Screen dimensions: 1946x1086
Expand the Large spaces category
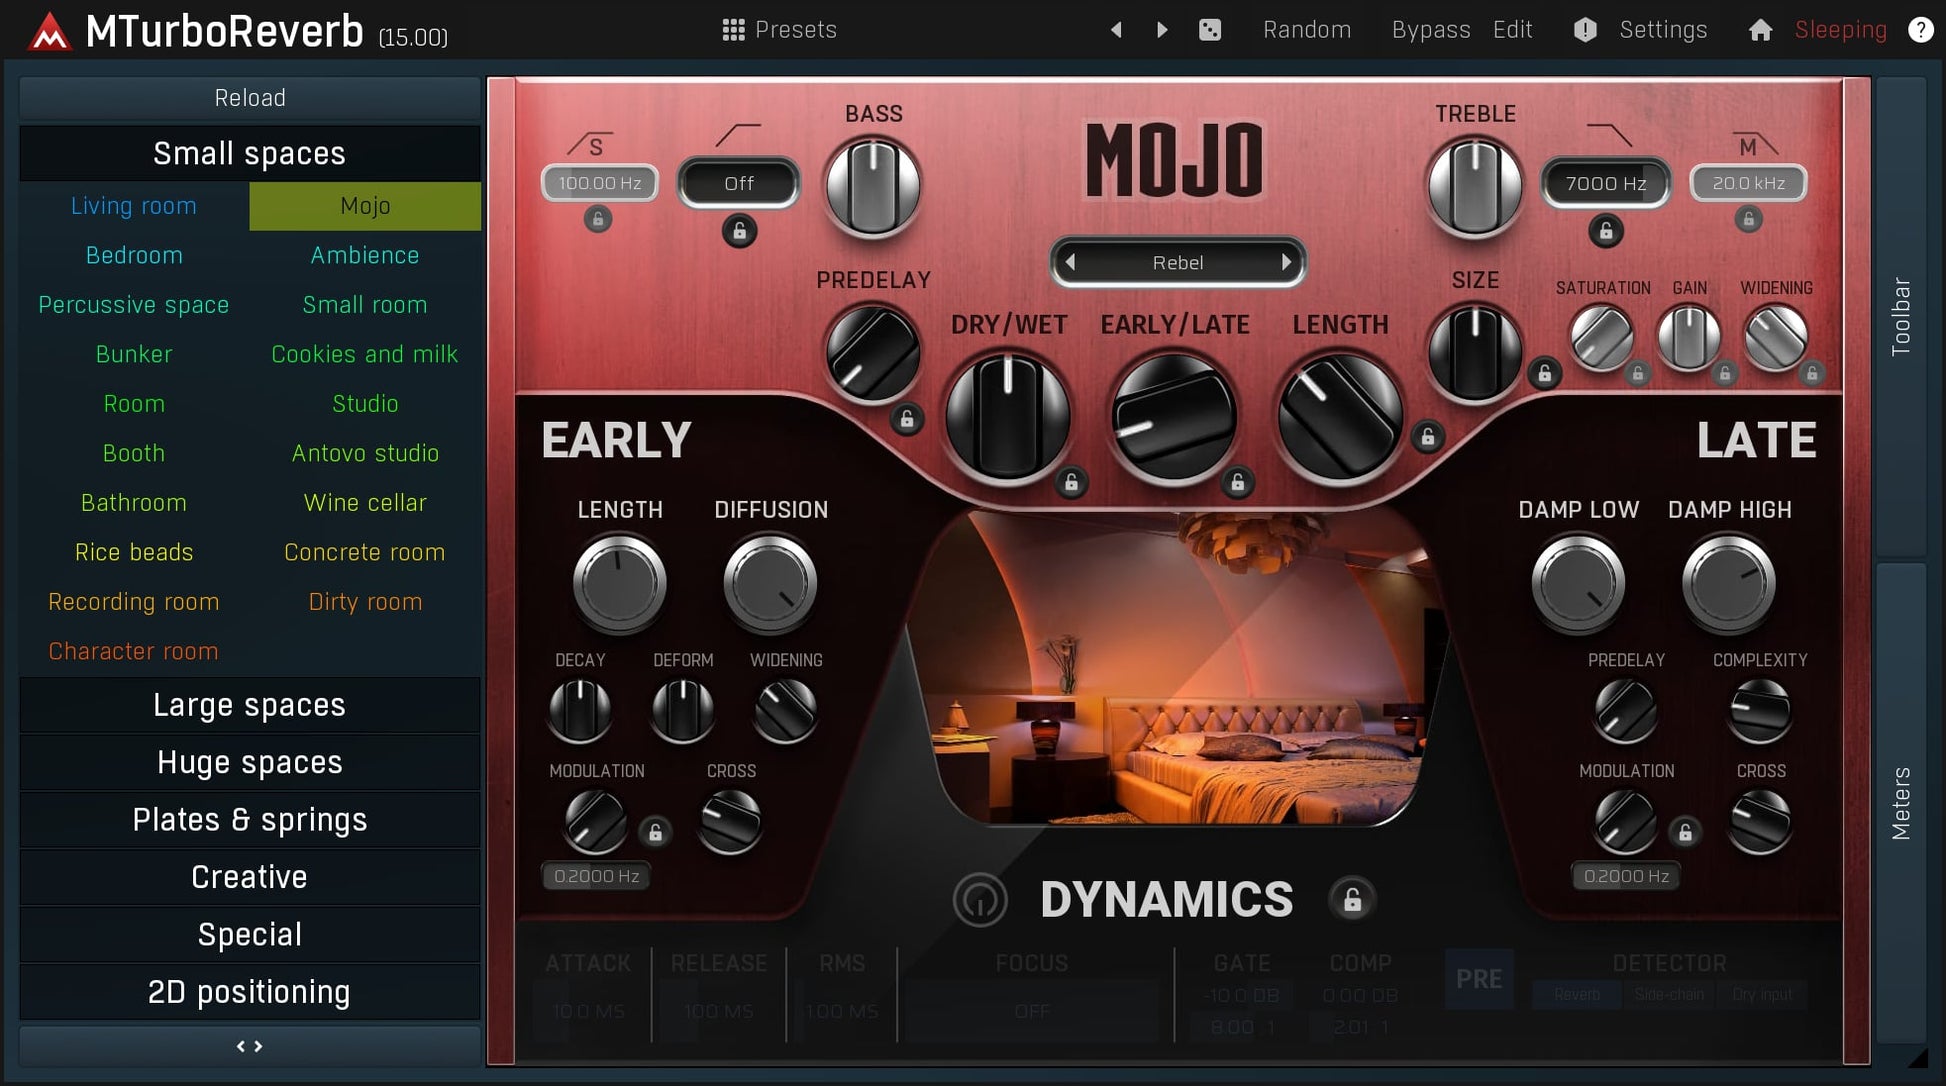coord(249,705)
